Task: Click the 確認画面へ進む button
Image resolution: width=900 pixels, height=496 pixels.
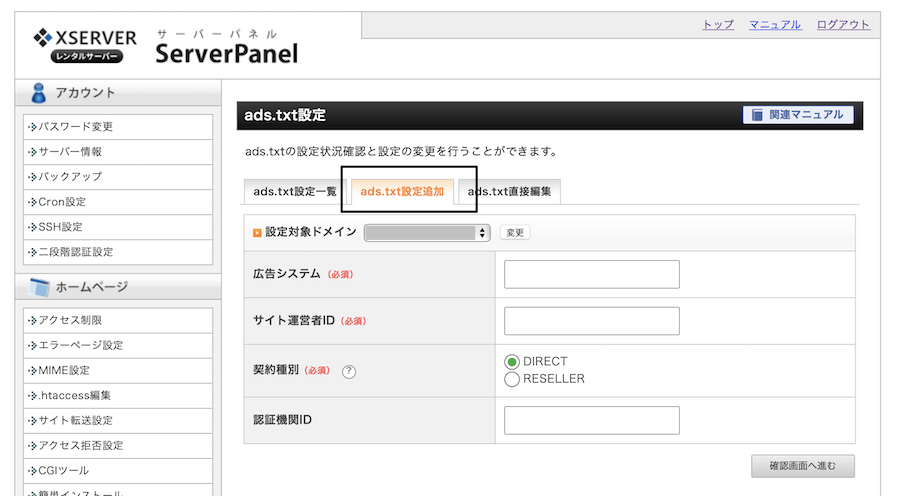Action: (x=802, y=466)
